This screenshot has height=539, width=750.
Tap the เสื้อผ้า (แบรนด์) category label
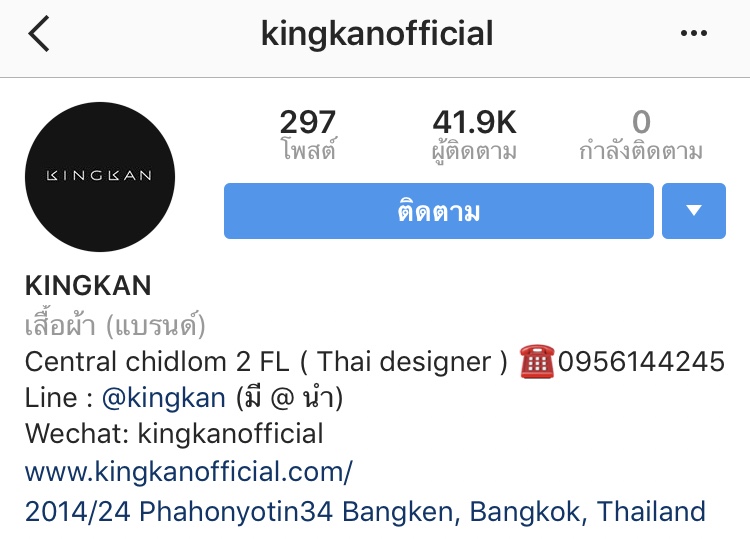pos(115,325)
